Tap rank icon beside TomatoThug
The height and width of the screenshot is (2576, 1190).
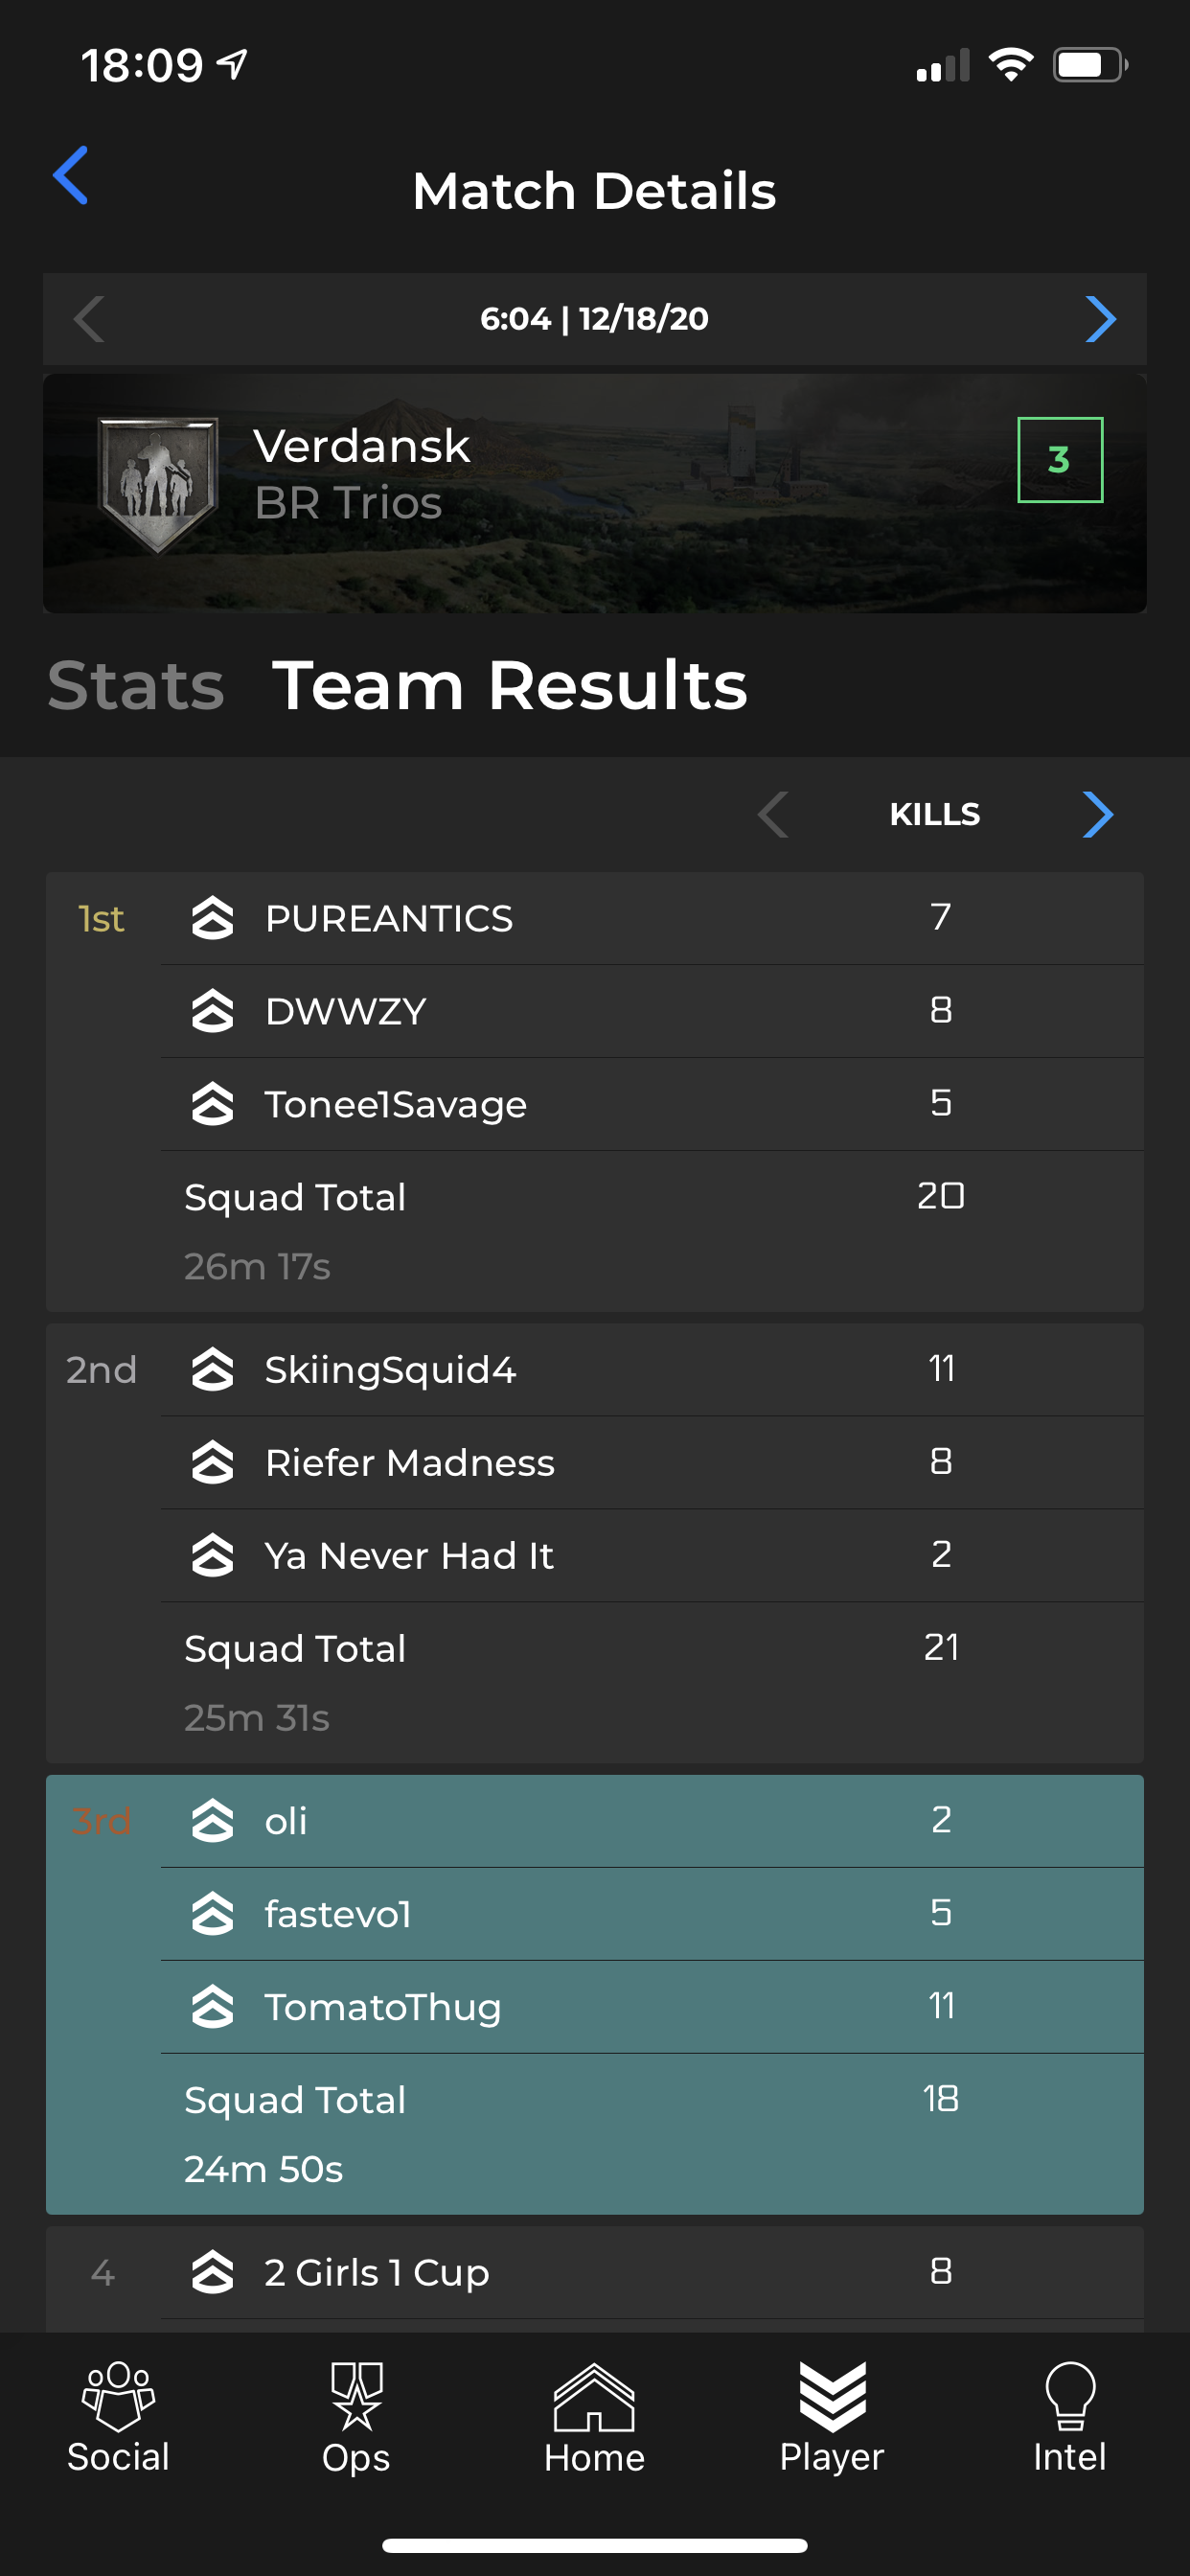pyautogui.click(x=212, y=2006)
